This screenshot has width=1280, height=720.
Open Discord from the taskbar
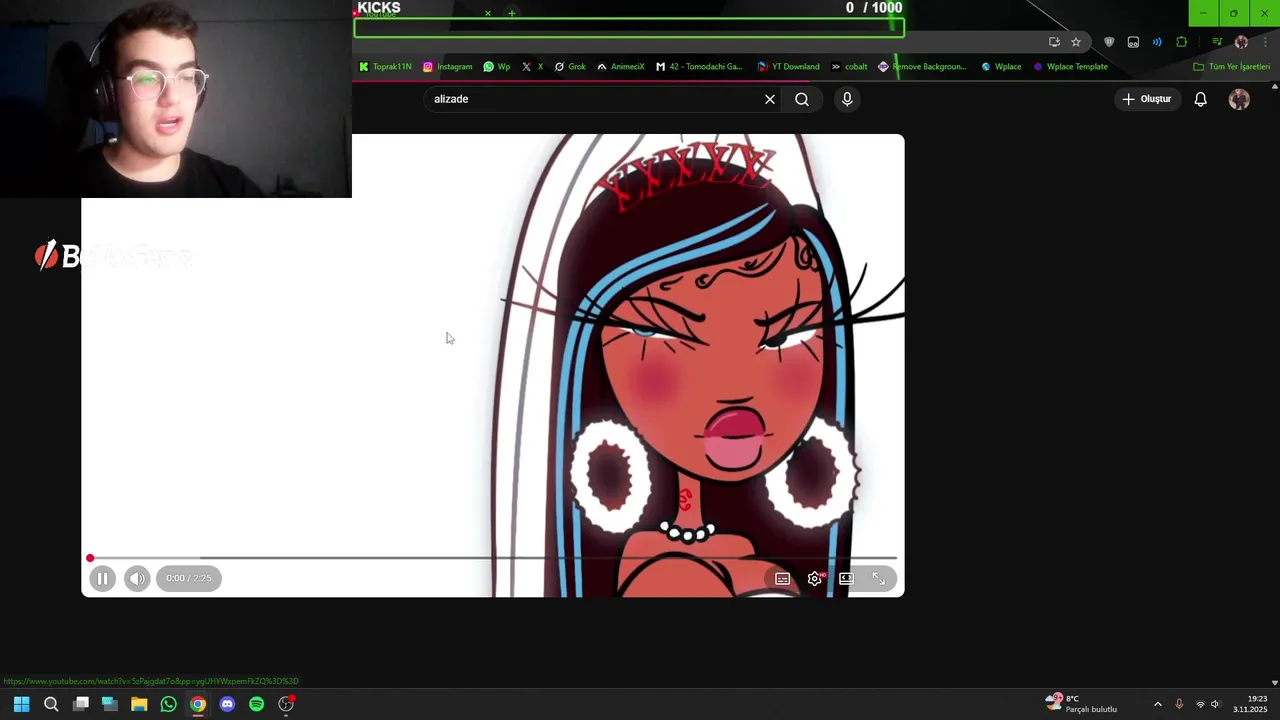coord(227,704)
